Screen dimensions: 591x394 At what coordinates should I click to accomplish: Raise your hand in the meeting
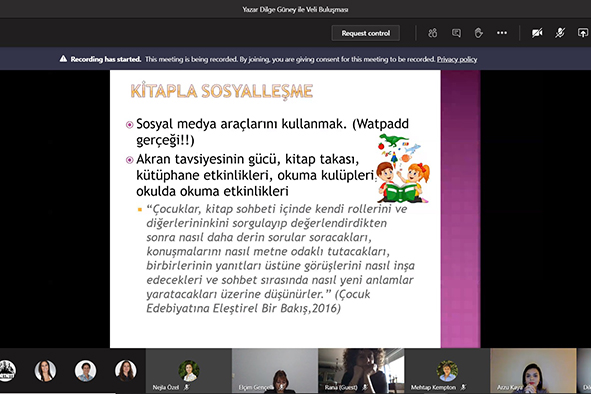click(x=479, y=33)
